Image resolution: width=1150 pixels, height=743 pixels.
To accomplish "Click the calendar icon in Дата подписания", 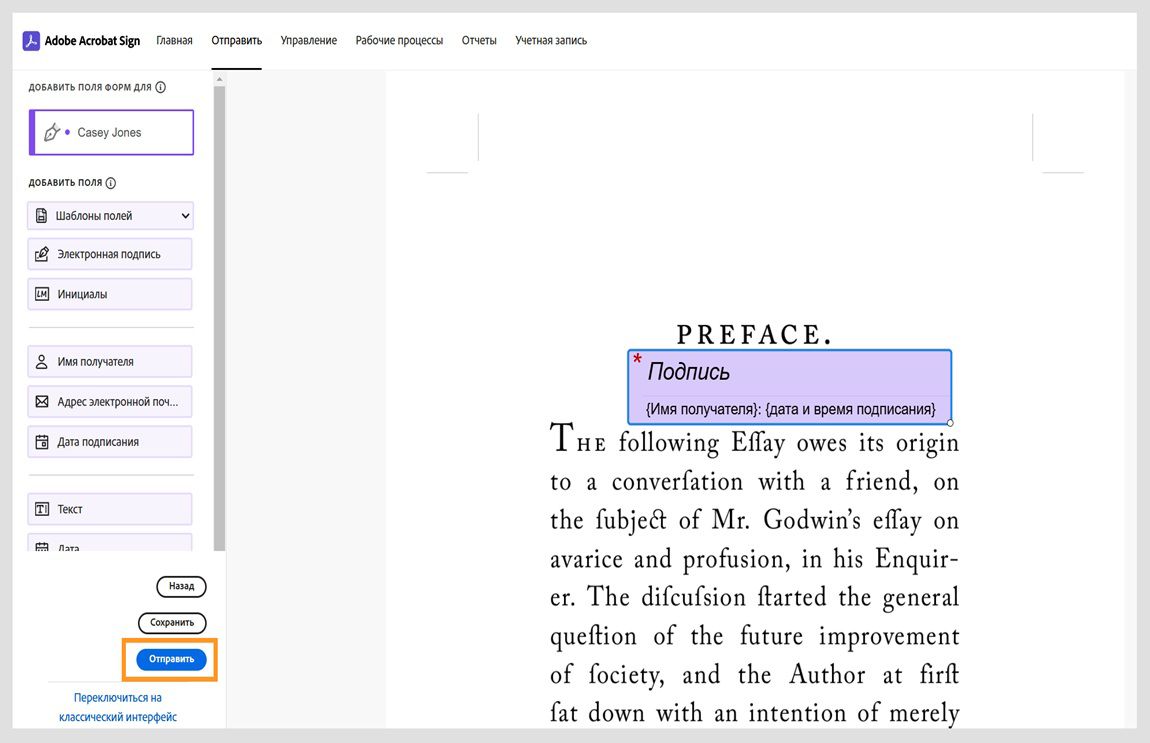I will tap(42, 442).
